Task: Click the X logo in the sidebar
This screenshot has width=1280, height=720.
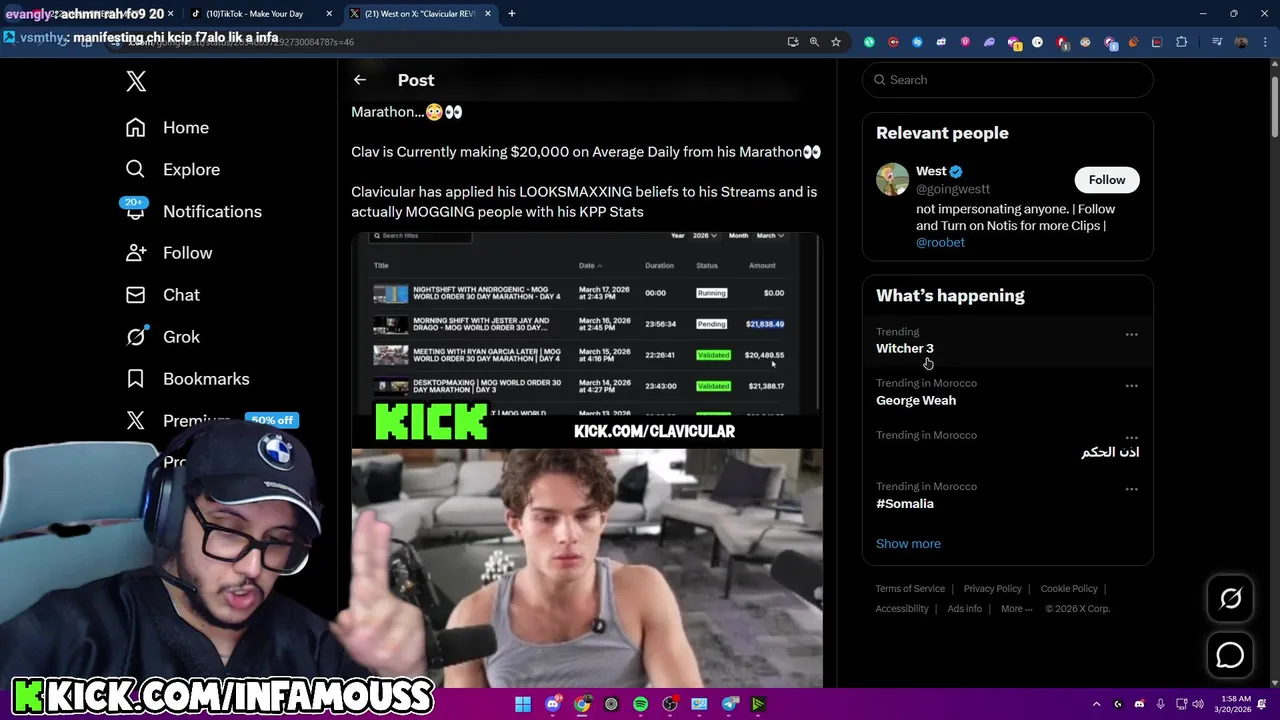Action: (136, 81)
